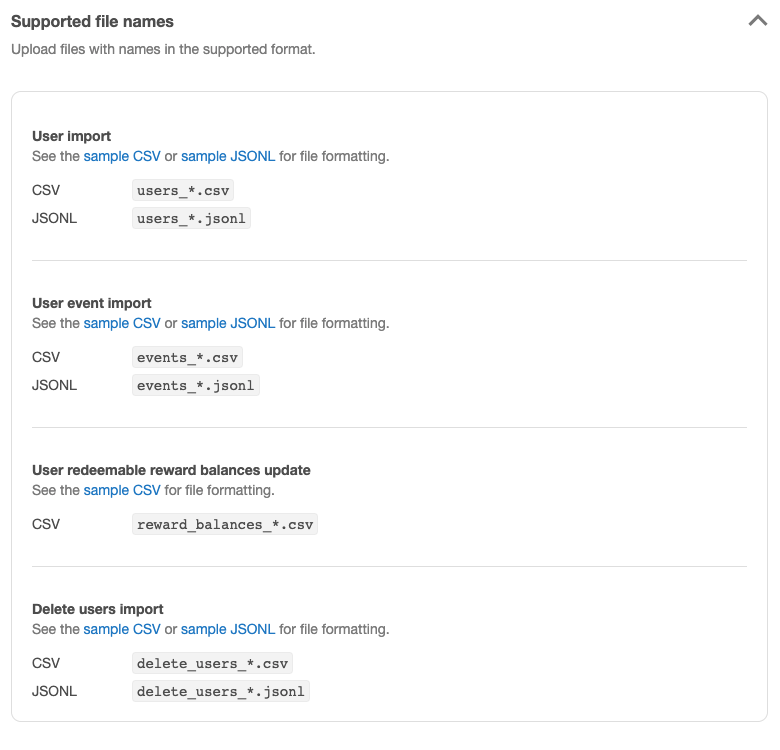This screenshot has height=750, width=780.
Task: Click the Delete users import section title
Action: (x=98, y=609)
